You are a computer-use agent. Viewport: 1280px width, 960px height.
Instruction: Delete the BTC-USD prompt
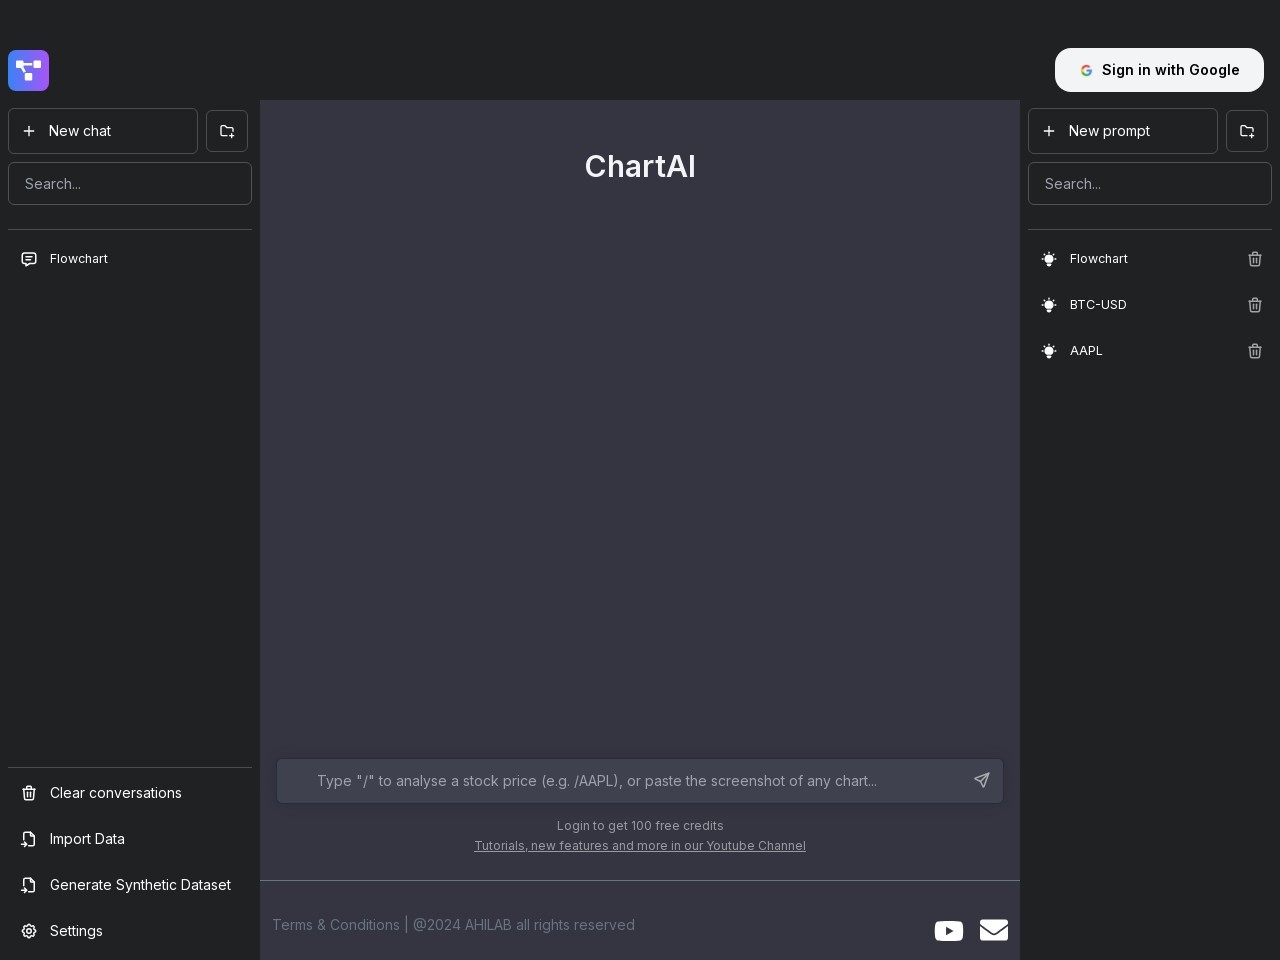click(x=1255, y=305)
